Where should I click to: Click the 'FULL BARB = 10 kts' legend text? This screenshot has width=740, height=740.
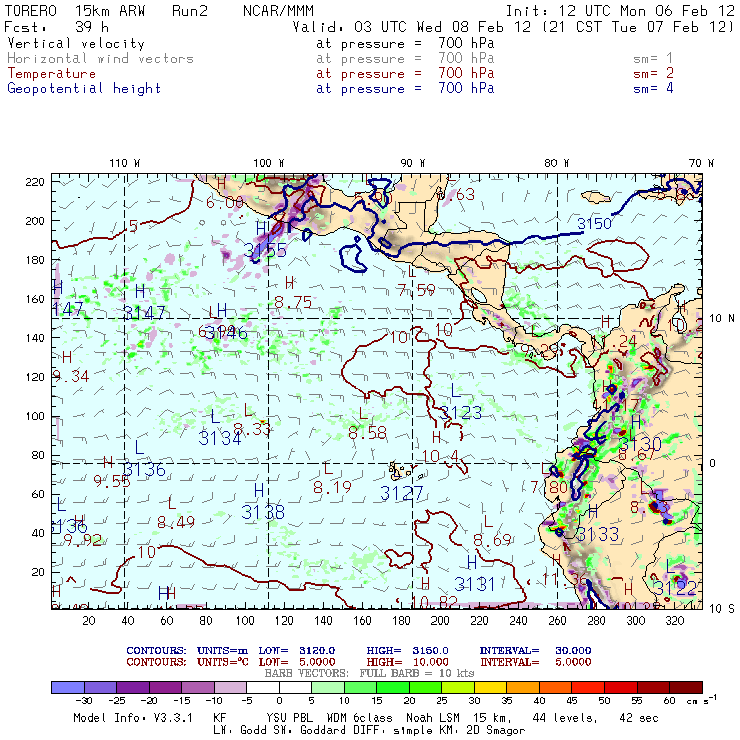[x=417, y=673]
